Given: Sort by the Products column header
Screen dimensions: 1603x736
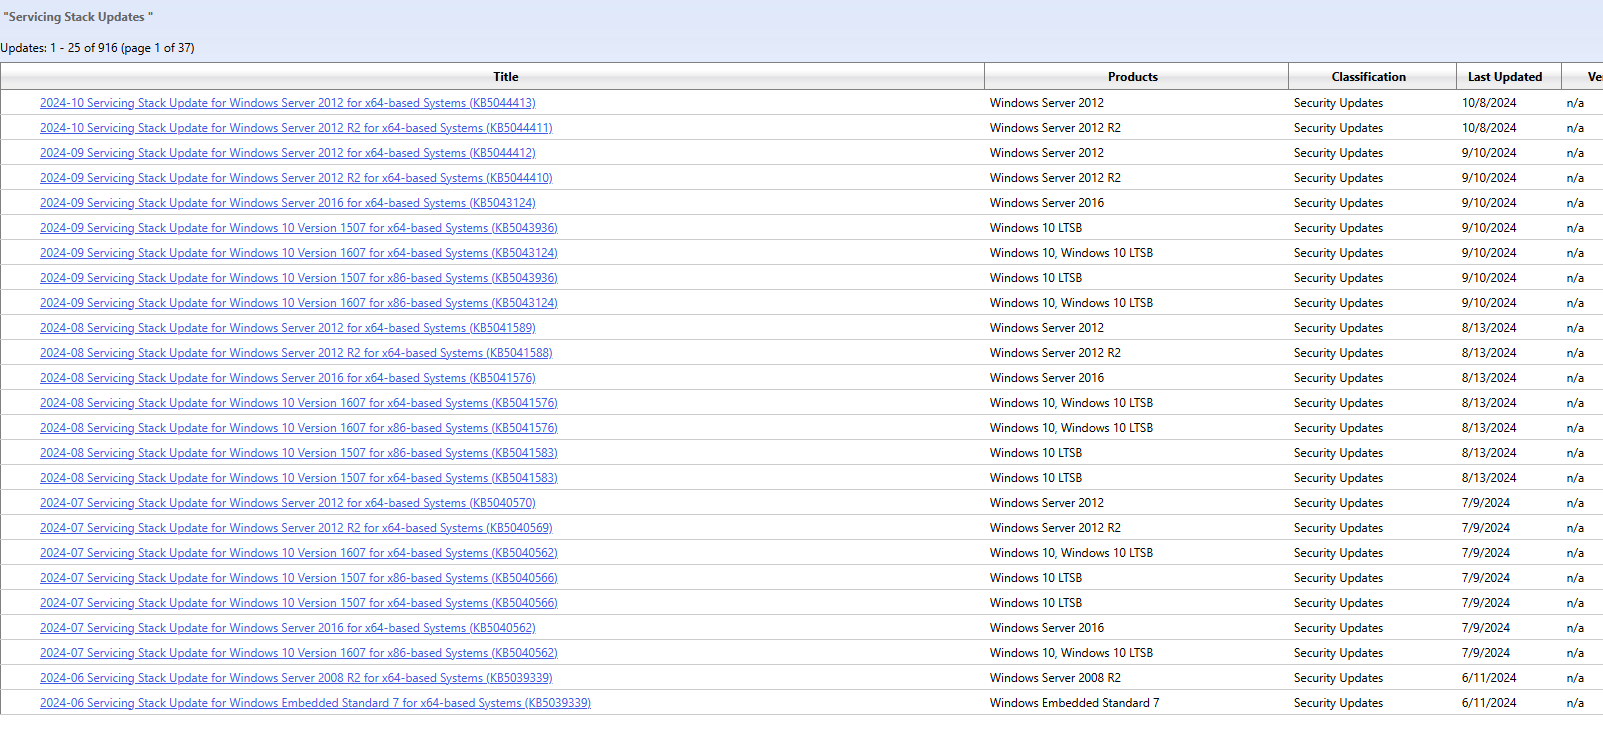Looking at the screenshot, I should 1133,77.
